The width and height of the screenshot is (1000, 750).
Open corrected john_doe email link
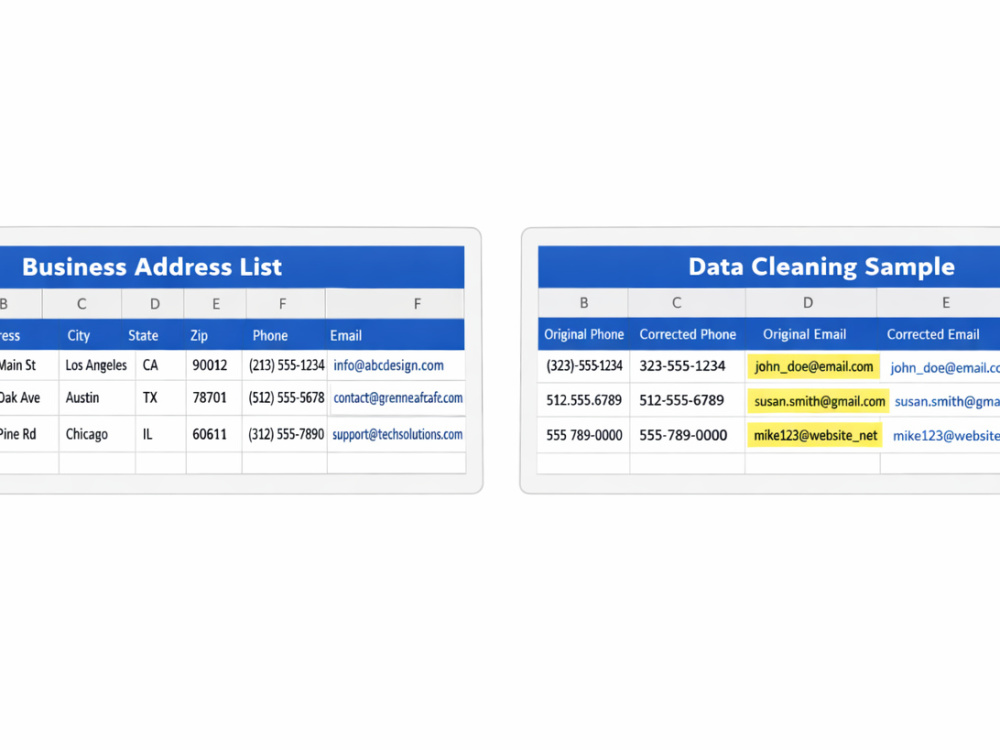(x=945, y=368)
